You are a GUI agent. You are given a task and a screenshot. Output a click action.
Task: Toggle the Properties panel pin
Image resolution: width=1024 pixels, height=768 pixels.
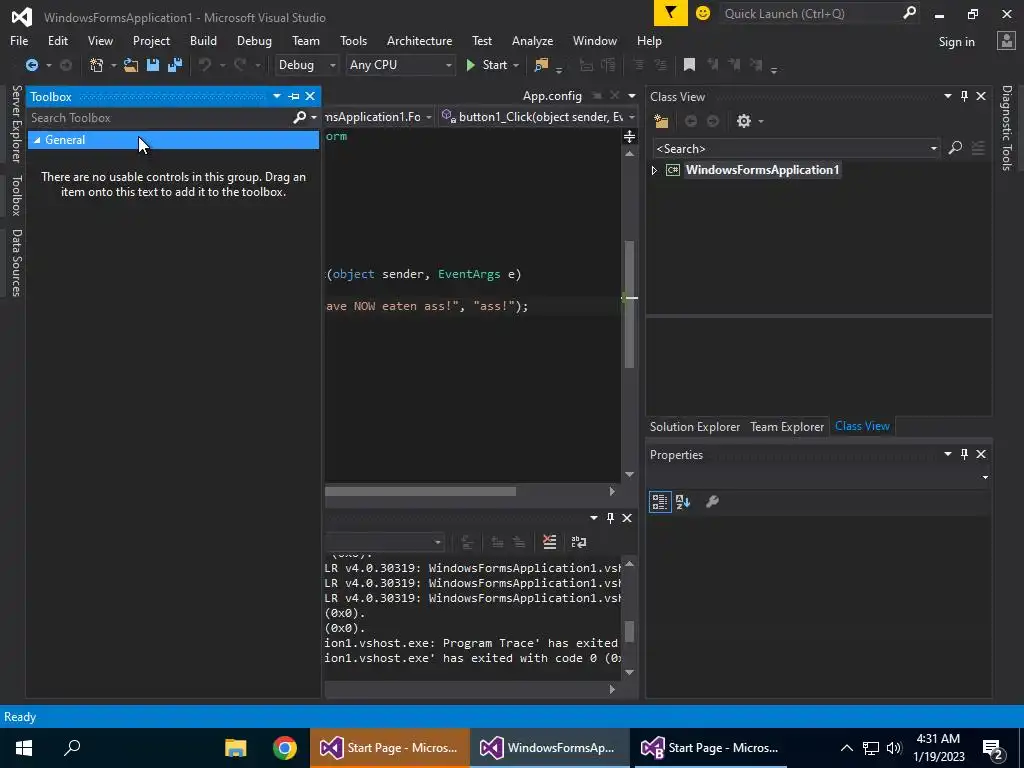[x=965, y=454]
